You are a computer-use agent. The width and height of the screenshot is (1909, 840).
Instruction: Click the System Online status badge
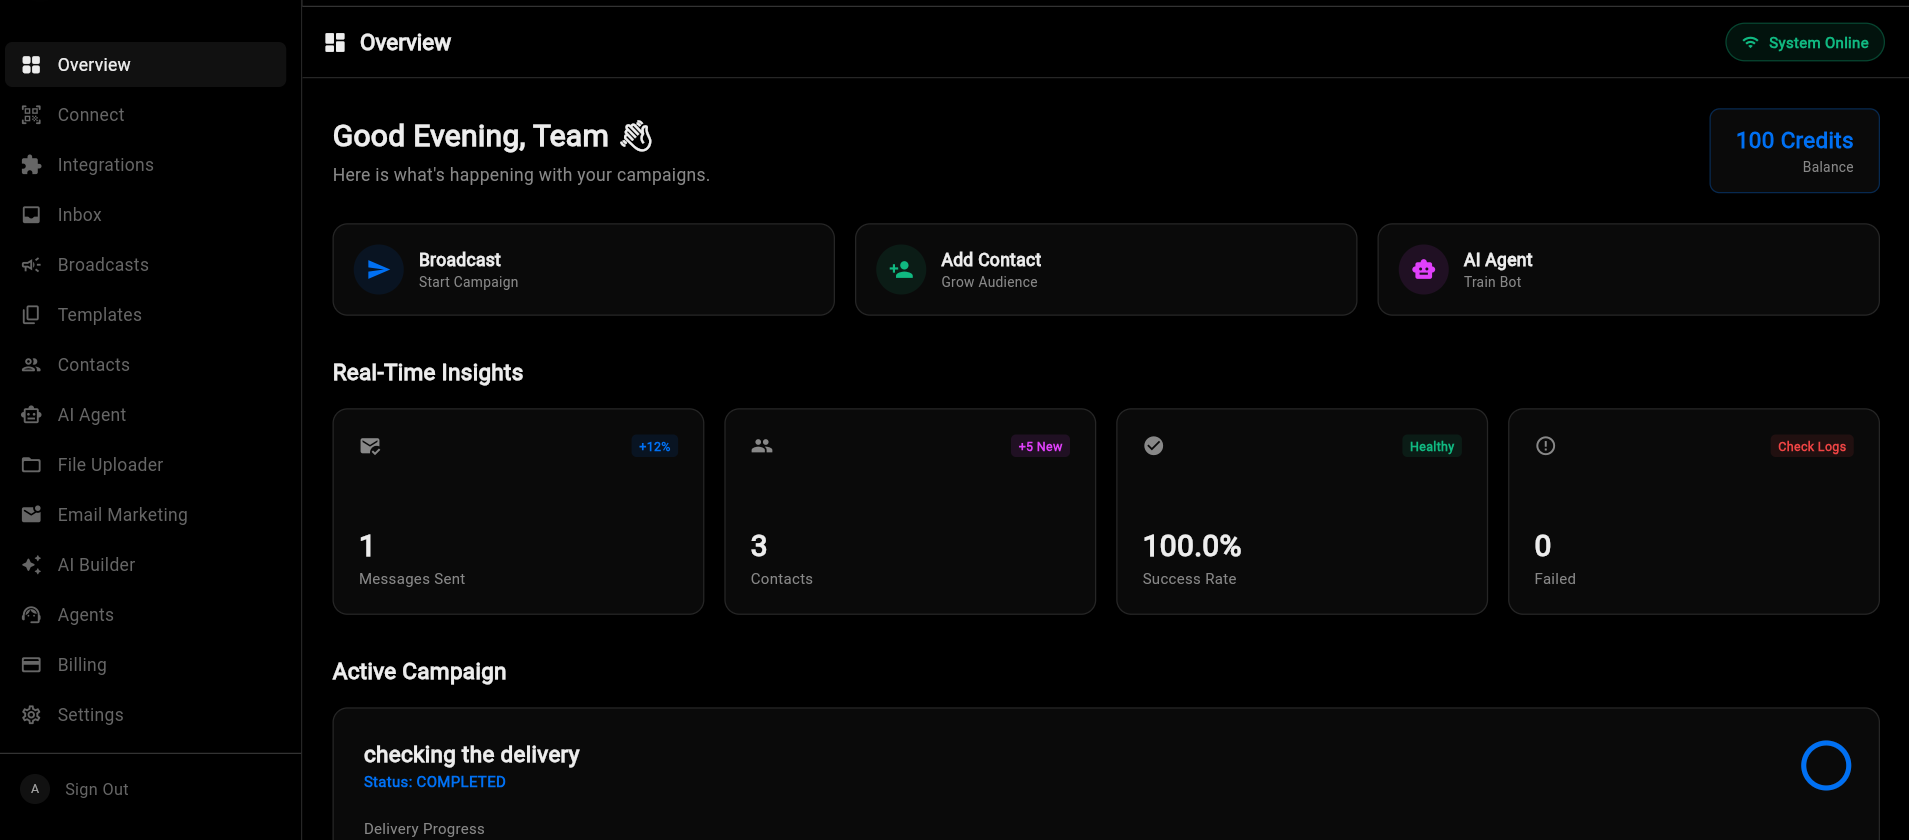1804,43
